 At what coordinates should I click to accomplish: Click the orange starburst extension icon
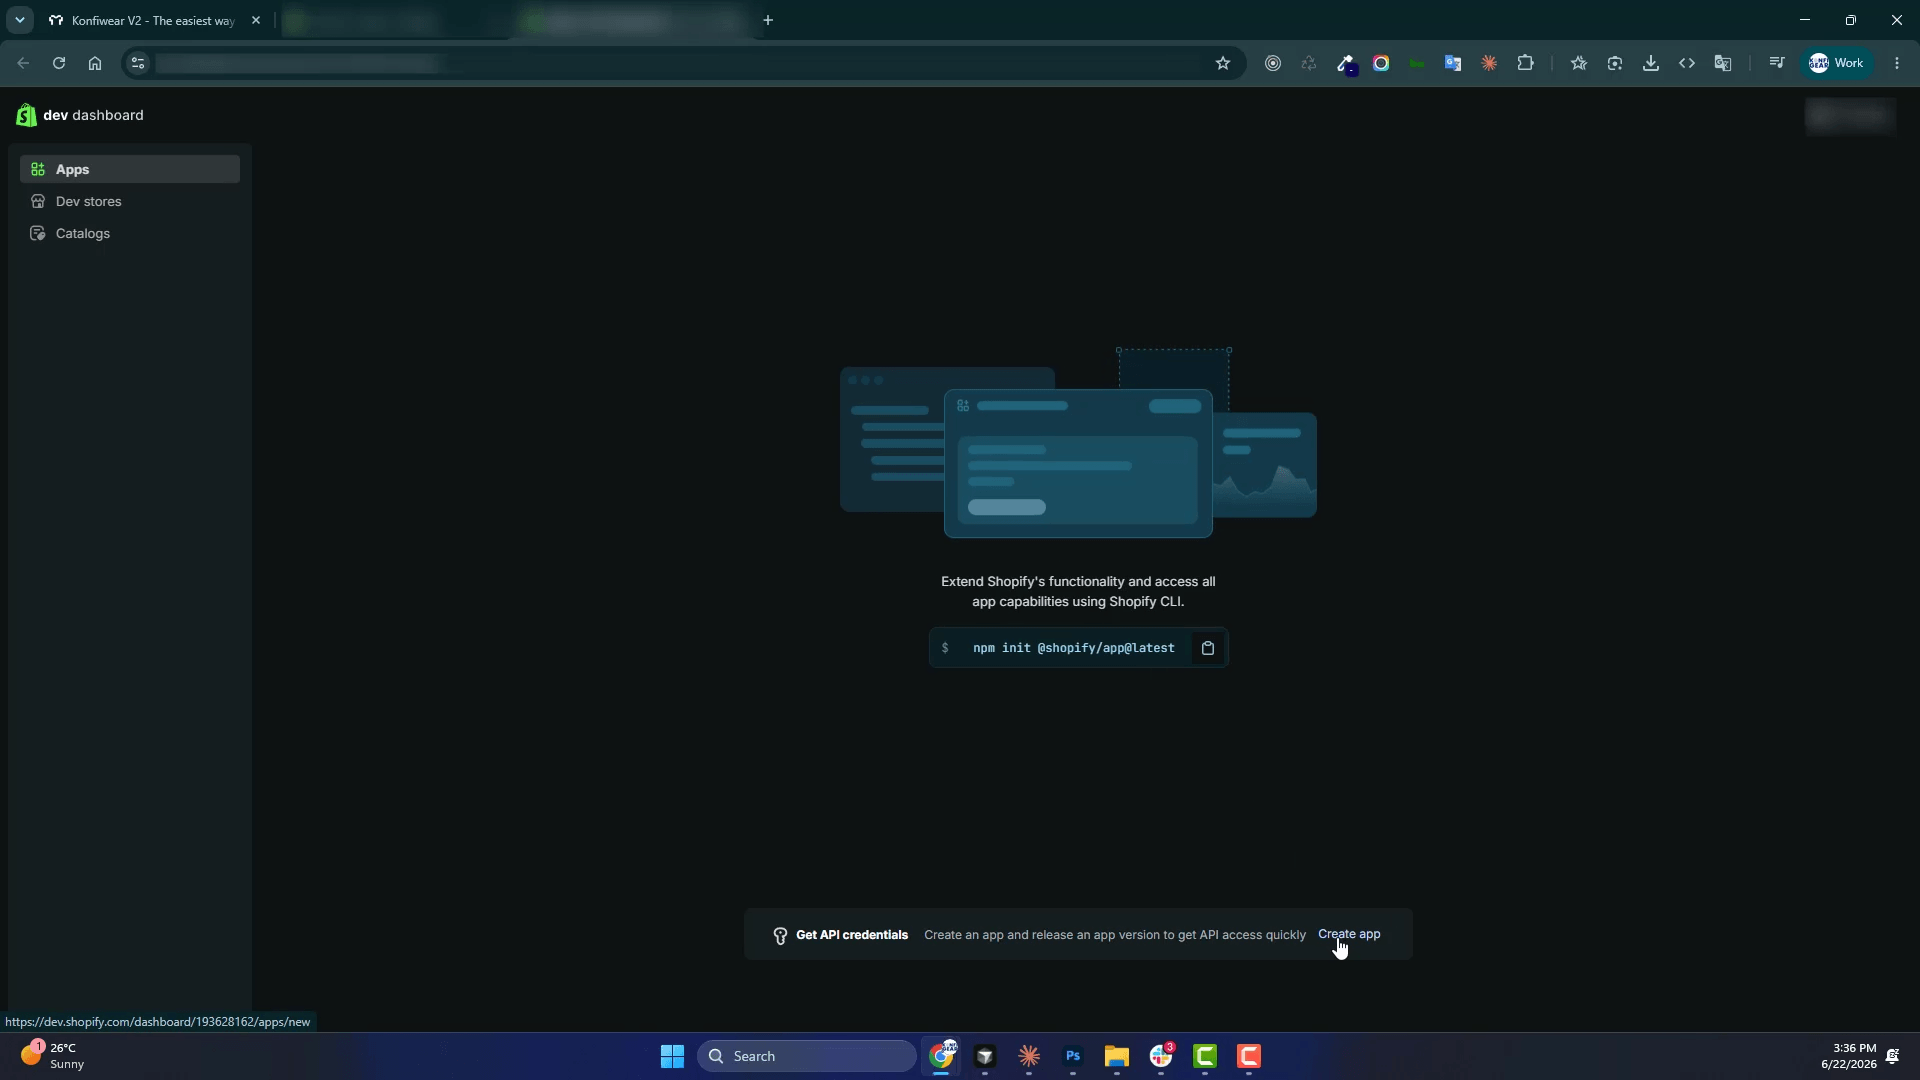pyautogui.click(x=1489, y=63)
